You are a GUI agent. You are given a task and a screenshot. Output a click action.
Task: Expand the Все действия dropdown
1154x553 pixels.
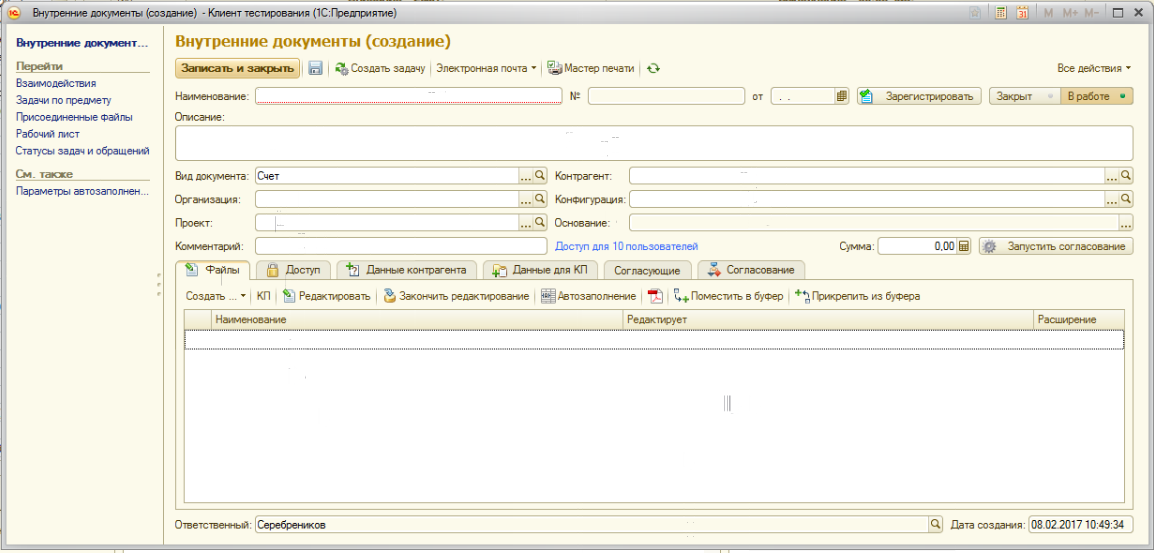coord(1093,69)
